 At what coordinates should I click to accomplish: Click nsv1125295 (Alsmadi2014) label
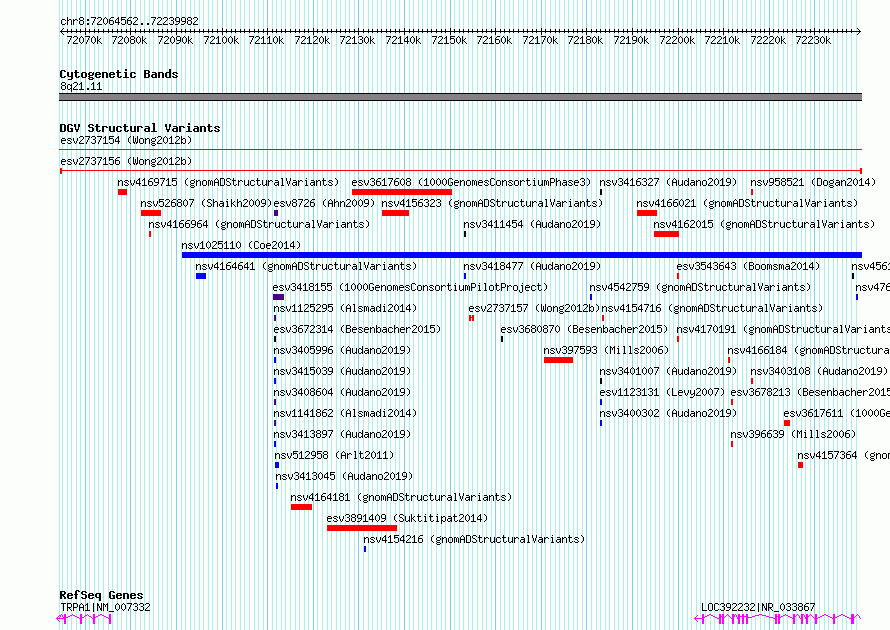click(x=345, y=308)
